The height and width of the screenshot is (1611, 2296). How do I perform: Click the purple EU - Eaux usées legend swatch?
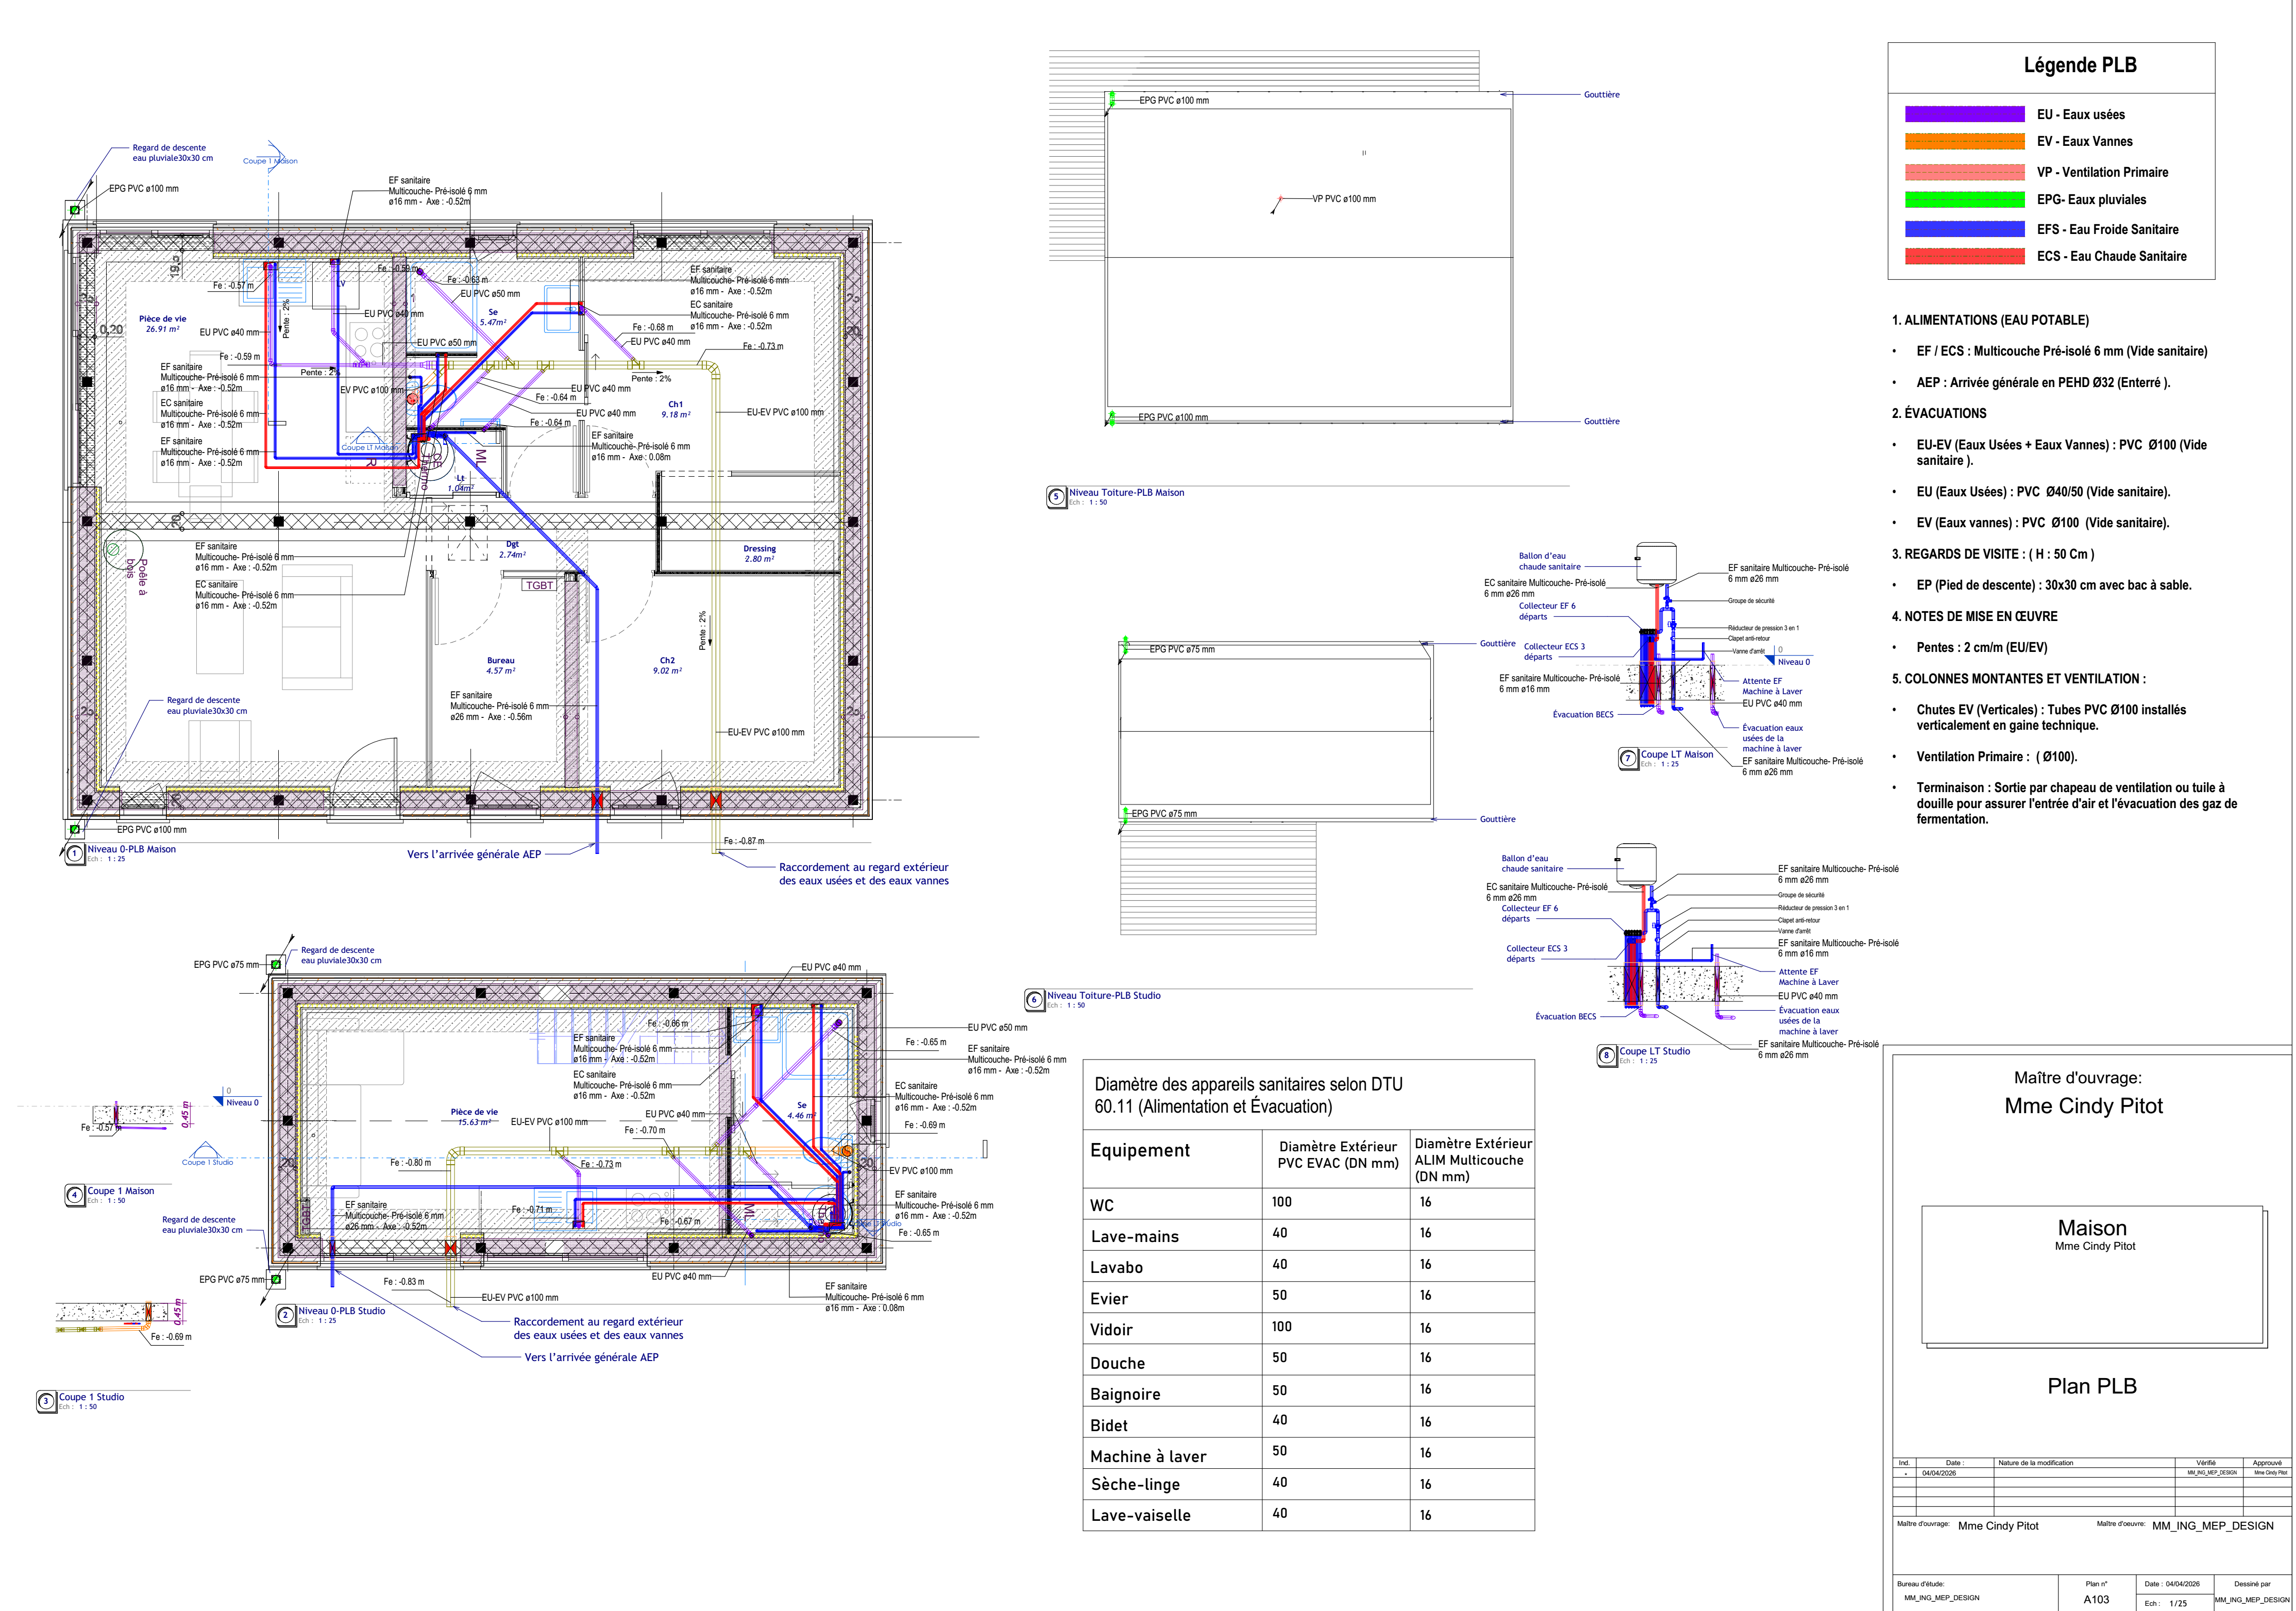(x=1964, y=114)
